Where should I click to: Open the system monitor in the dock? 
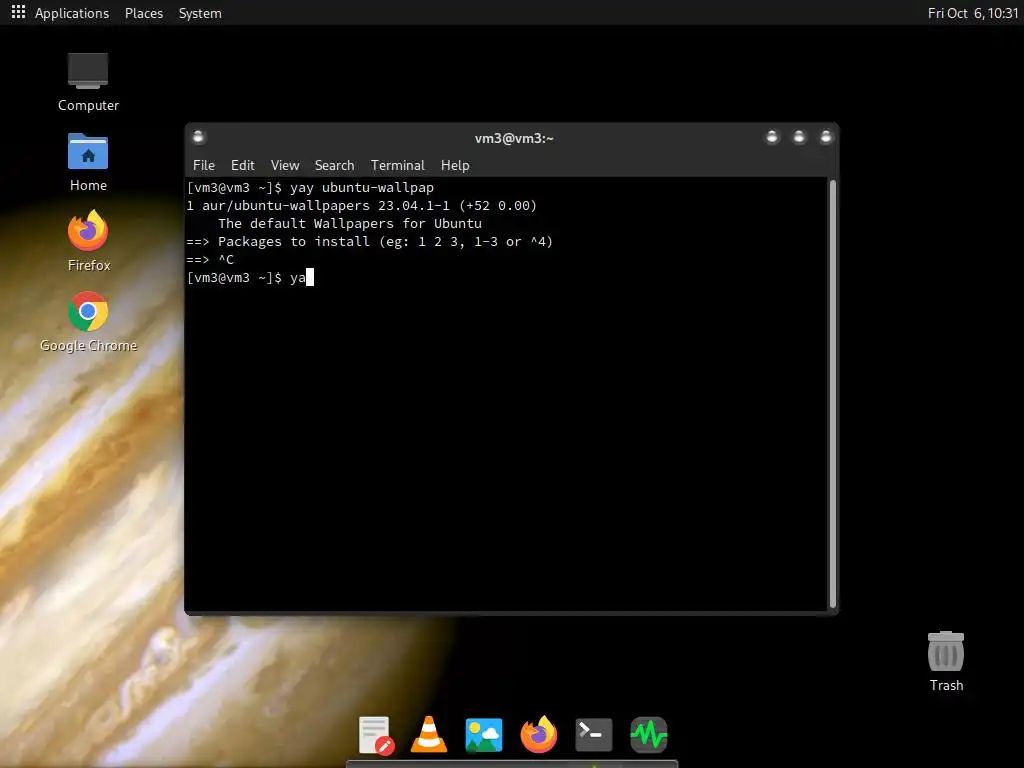tap(648, 735)
